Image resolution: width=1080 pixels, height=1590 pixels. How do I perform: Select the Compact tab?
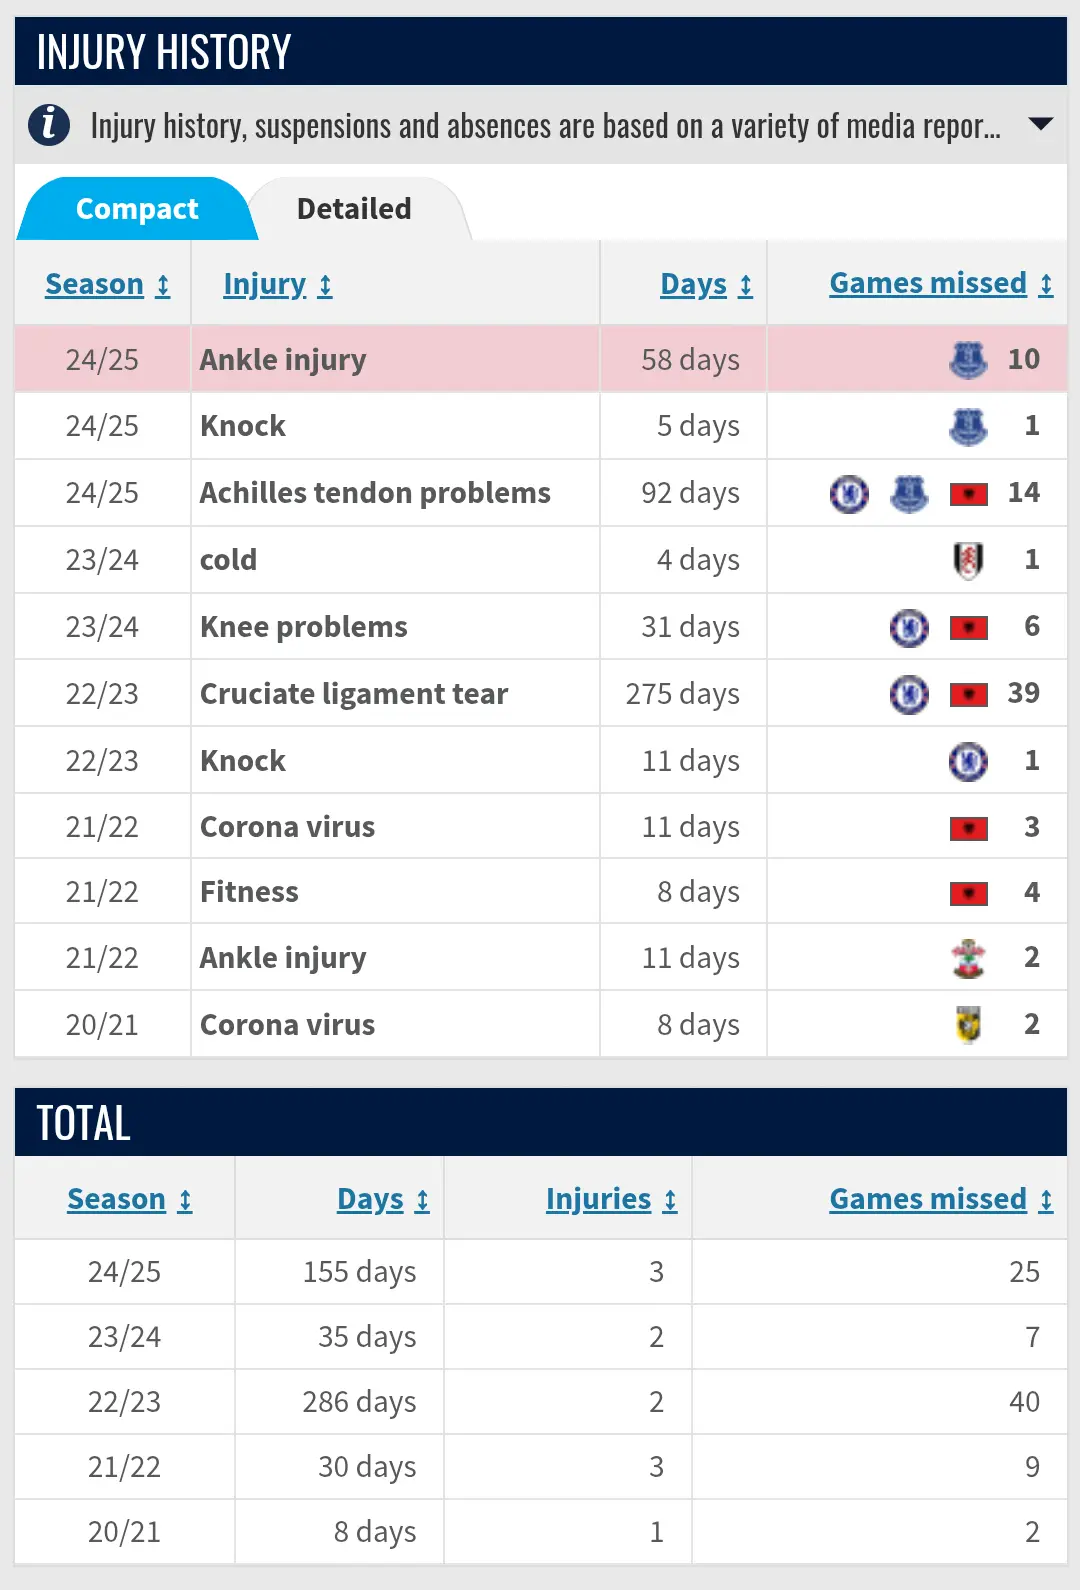[137, 209]
